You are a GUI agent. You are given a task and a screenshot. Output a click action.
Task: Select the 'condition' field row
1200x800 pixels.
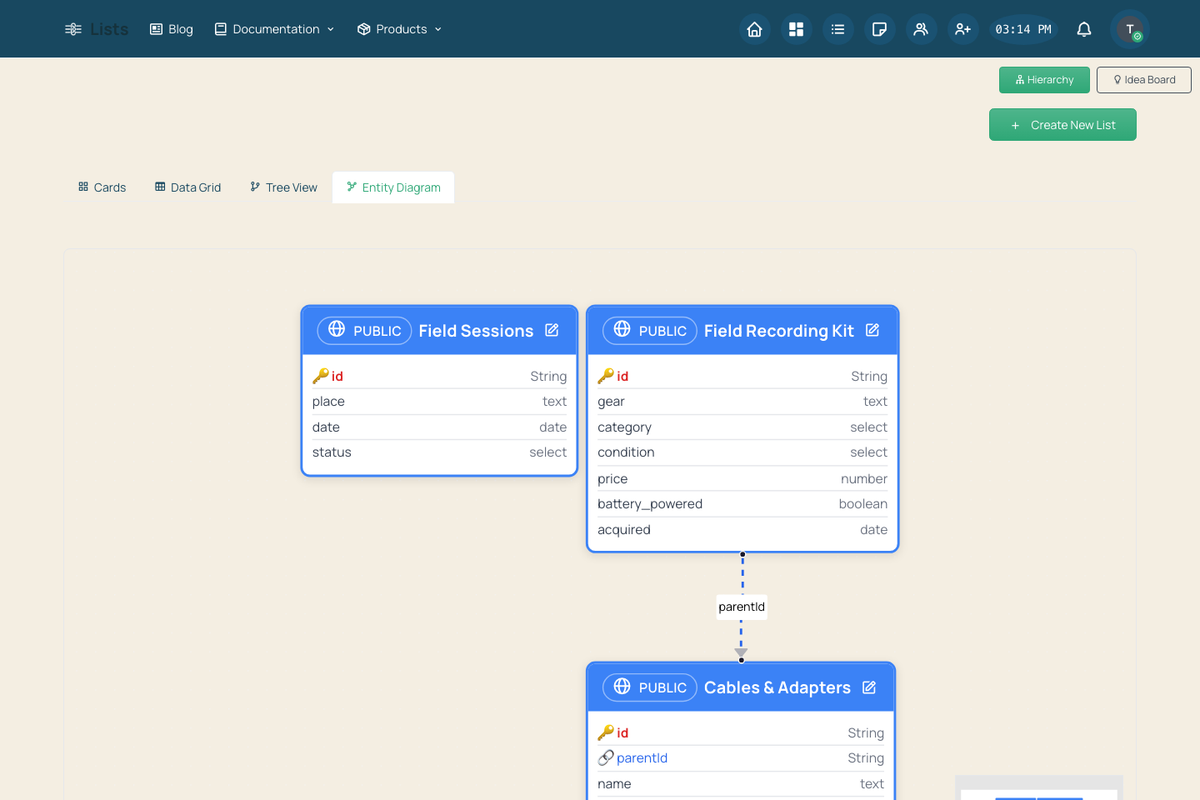tap(742, 453)
